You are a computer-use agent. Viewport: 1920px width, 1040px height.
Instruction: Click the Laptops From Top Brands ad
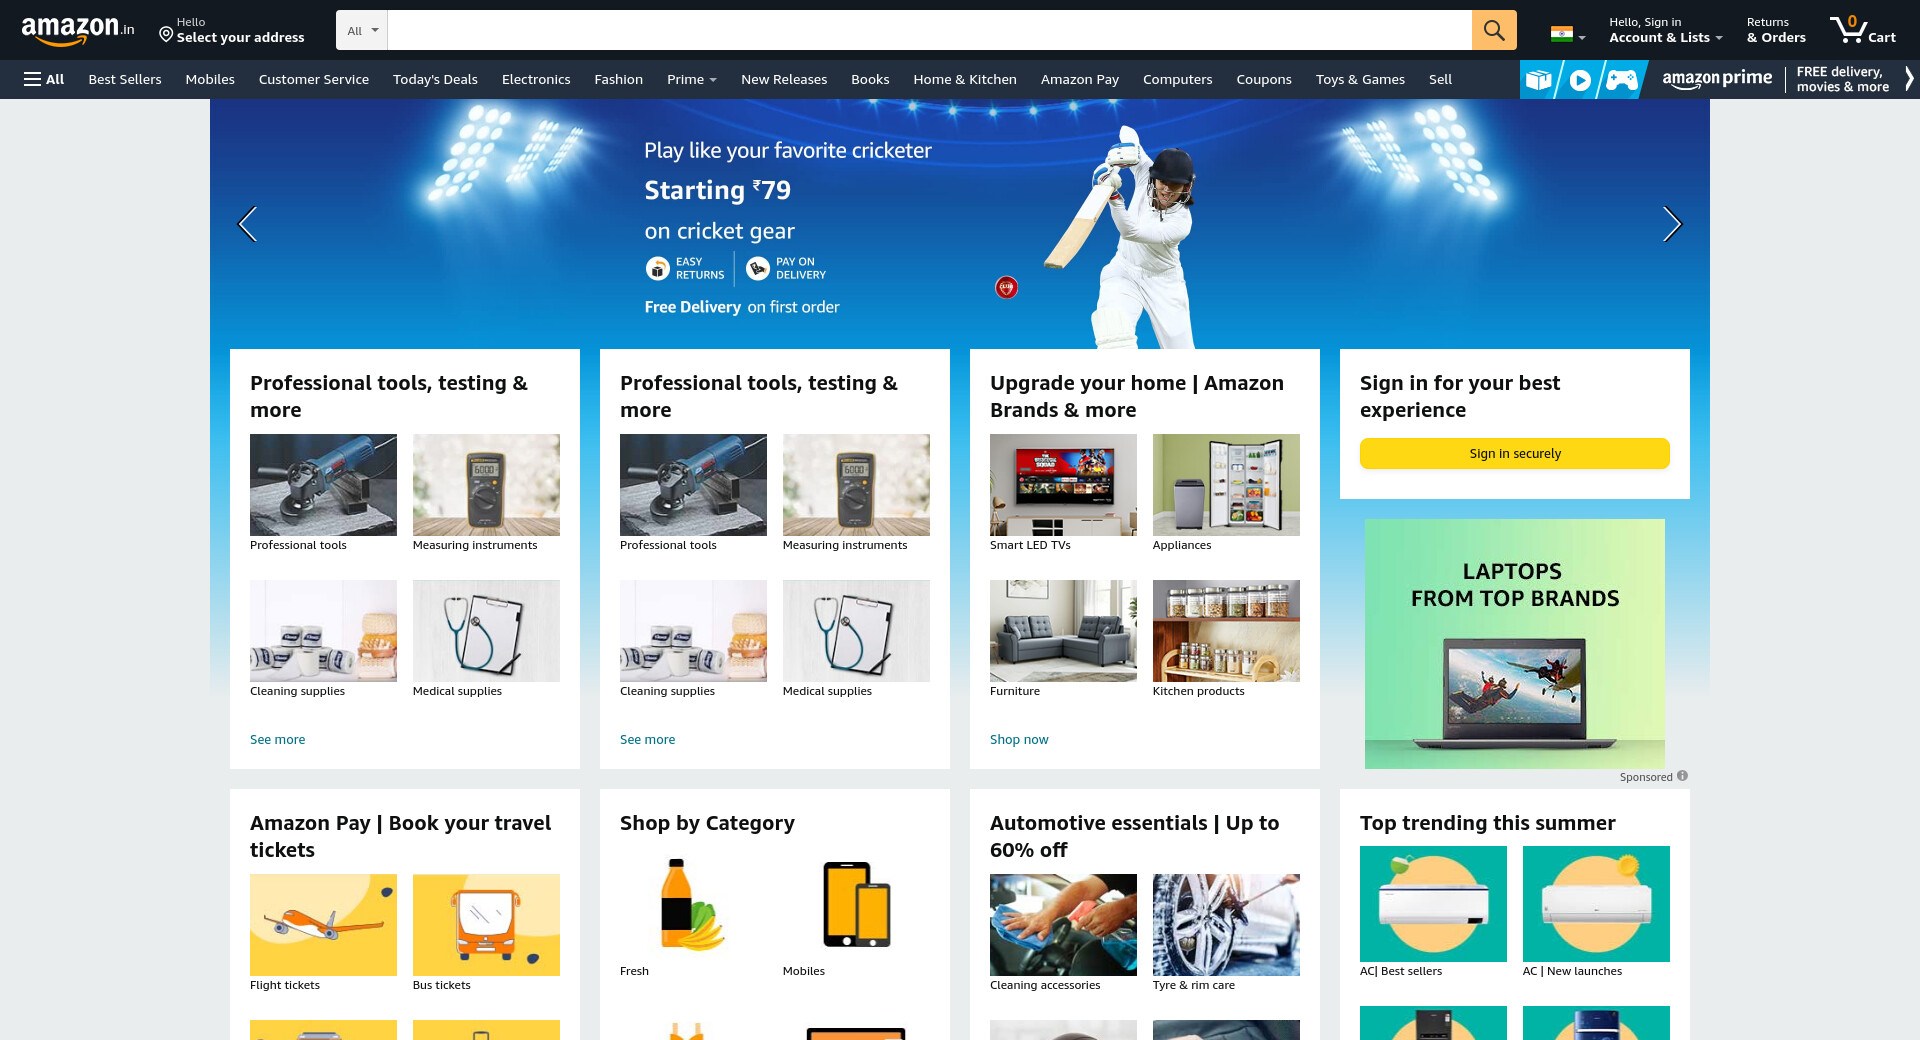click(x=1515, y=644)
